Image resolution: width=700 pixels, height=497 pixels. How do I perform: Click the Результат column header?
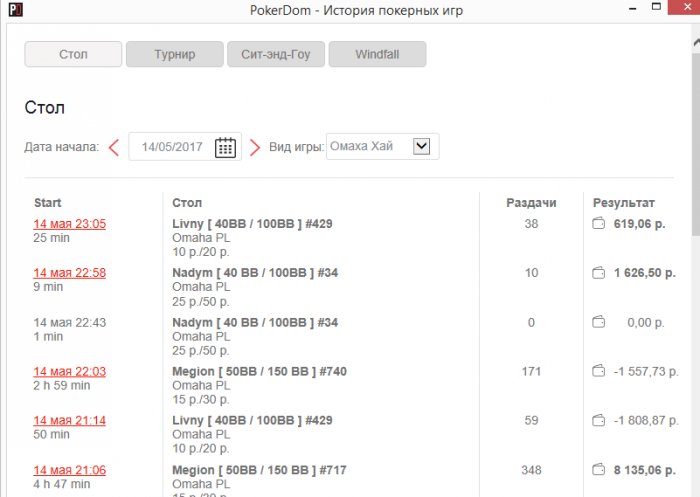pos(624,203)
